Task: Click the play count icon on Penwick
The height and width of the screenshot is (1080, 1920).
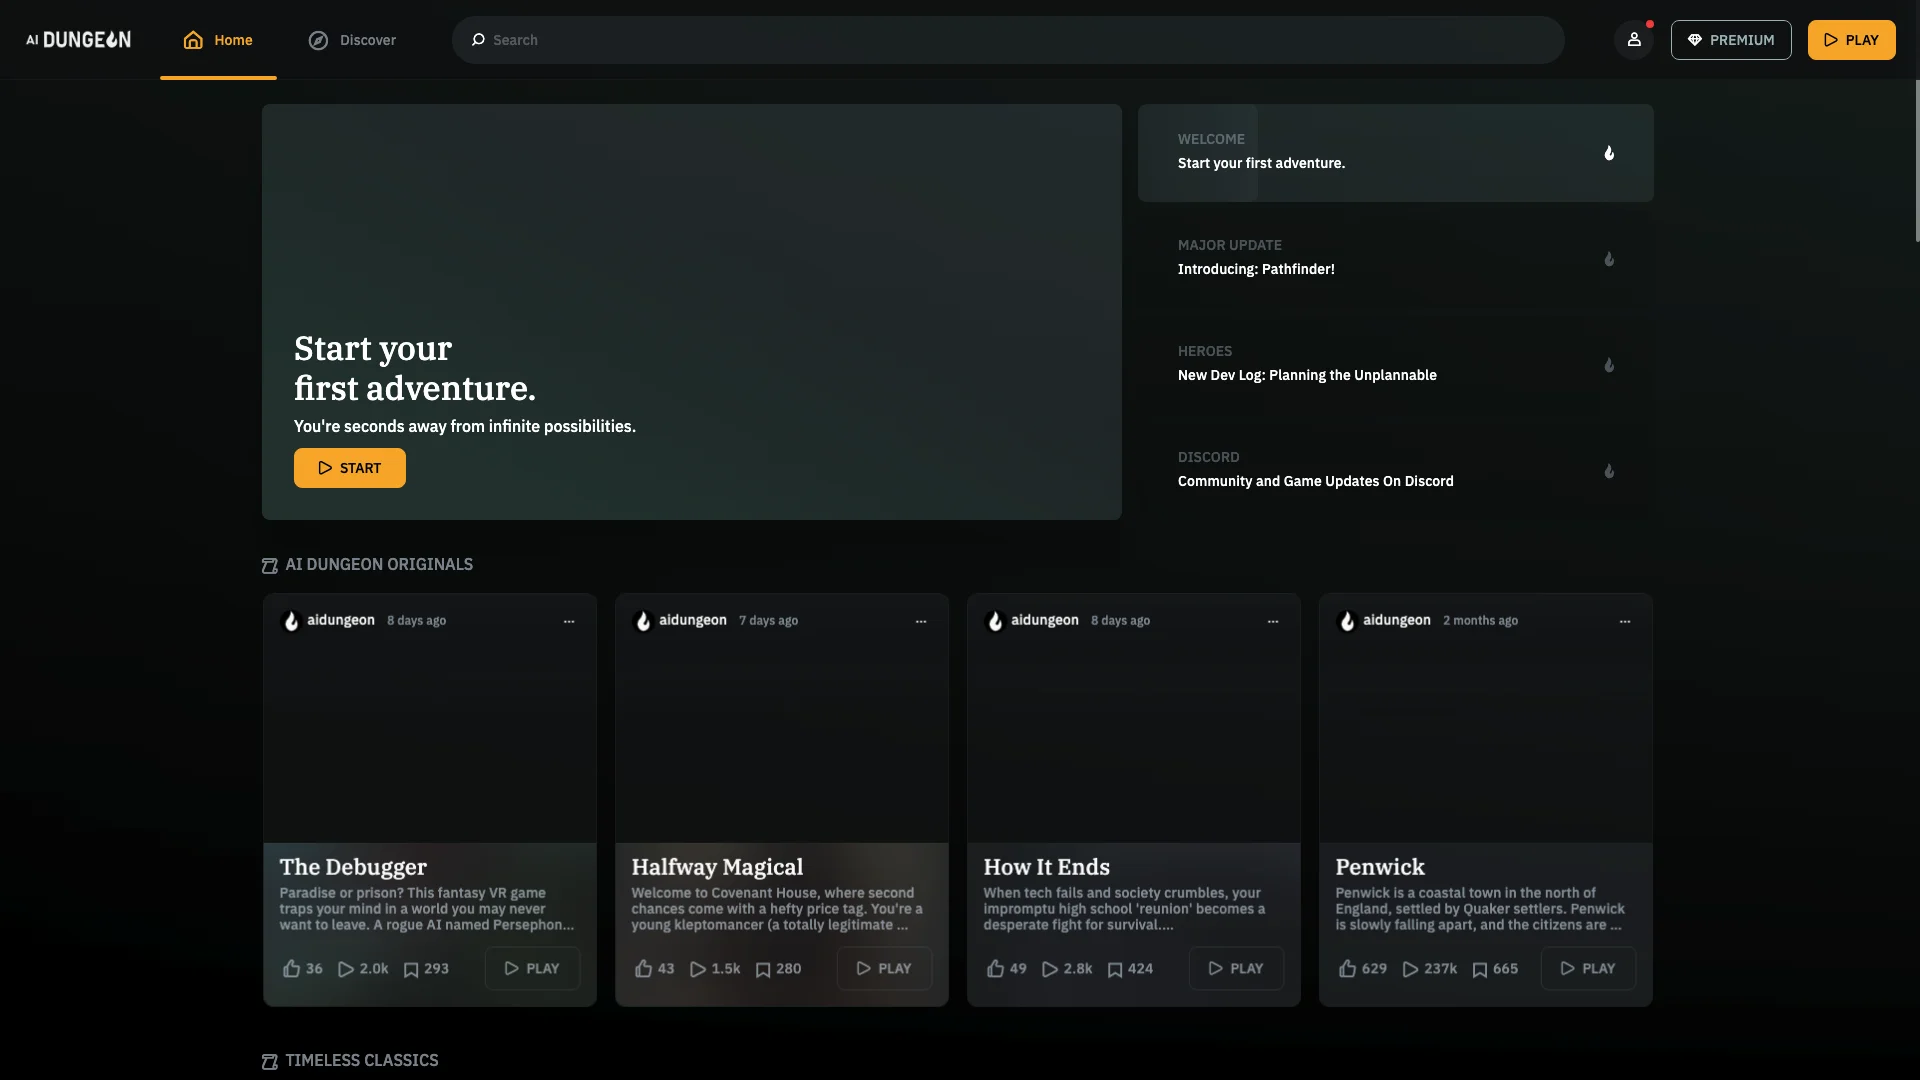Action: click(1410, 969)
